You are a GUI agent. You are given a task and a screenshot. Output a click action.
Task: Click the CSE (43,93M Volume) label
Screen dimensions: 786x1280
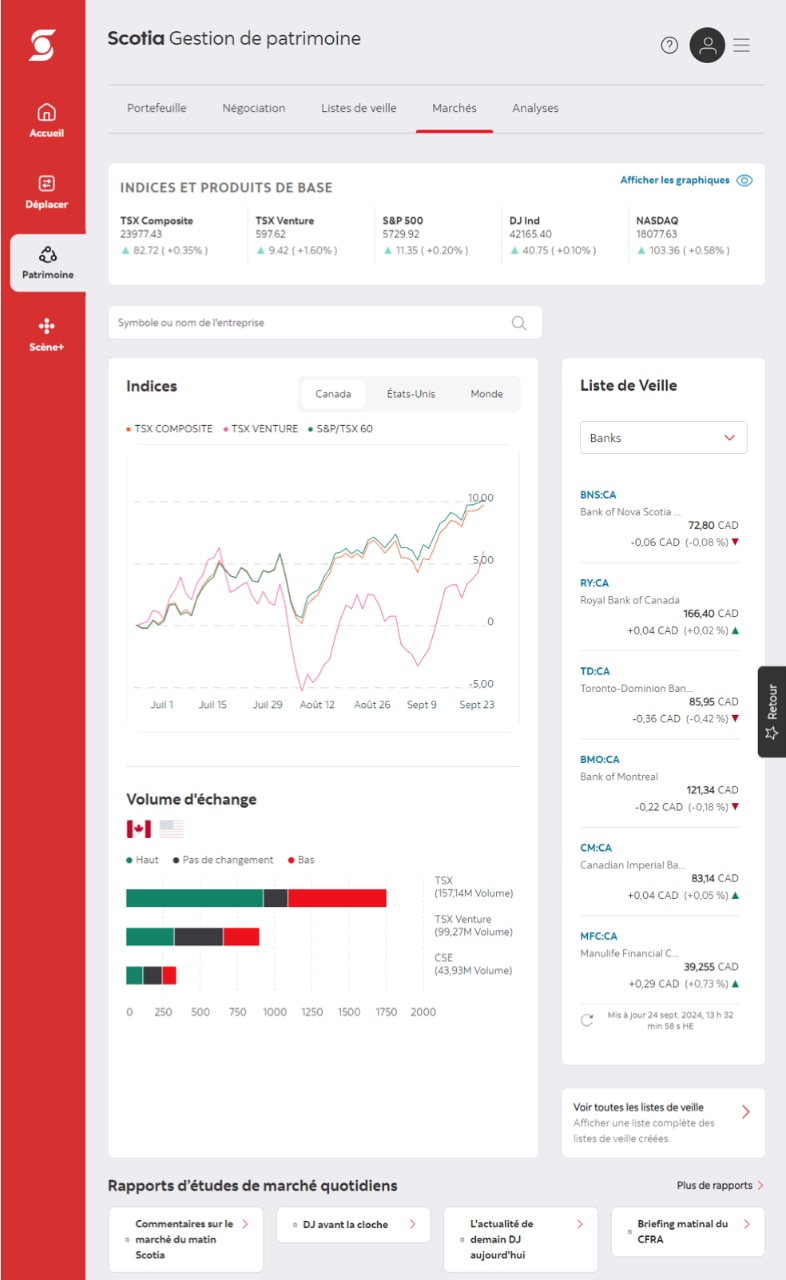point(473,964)
